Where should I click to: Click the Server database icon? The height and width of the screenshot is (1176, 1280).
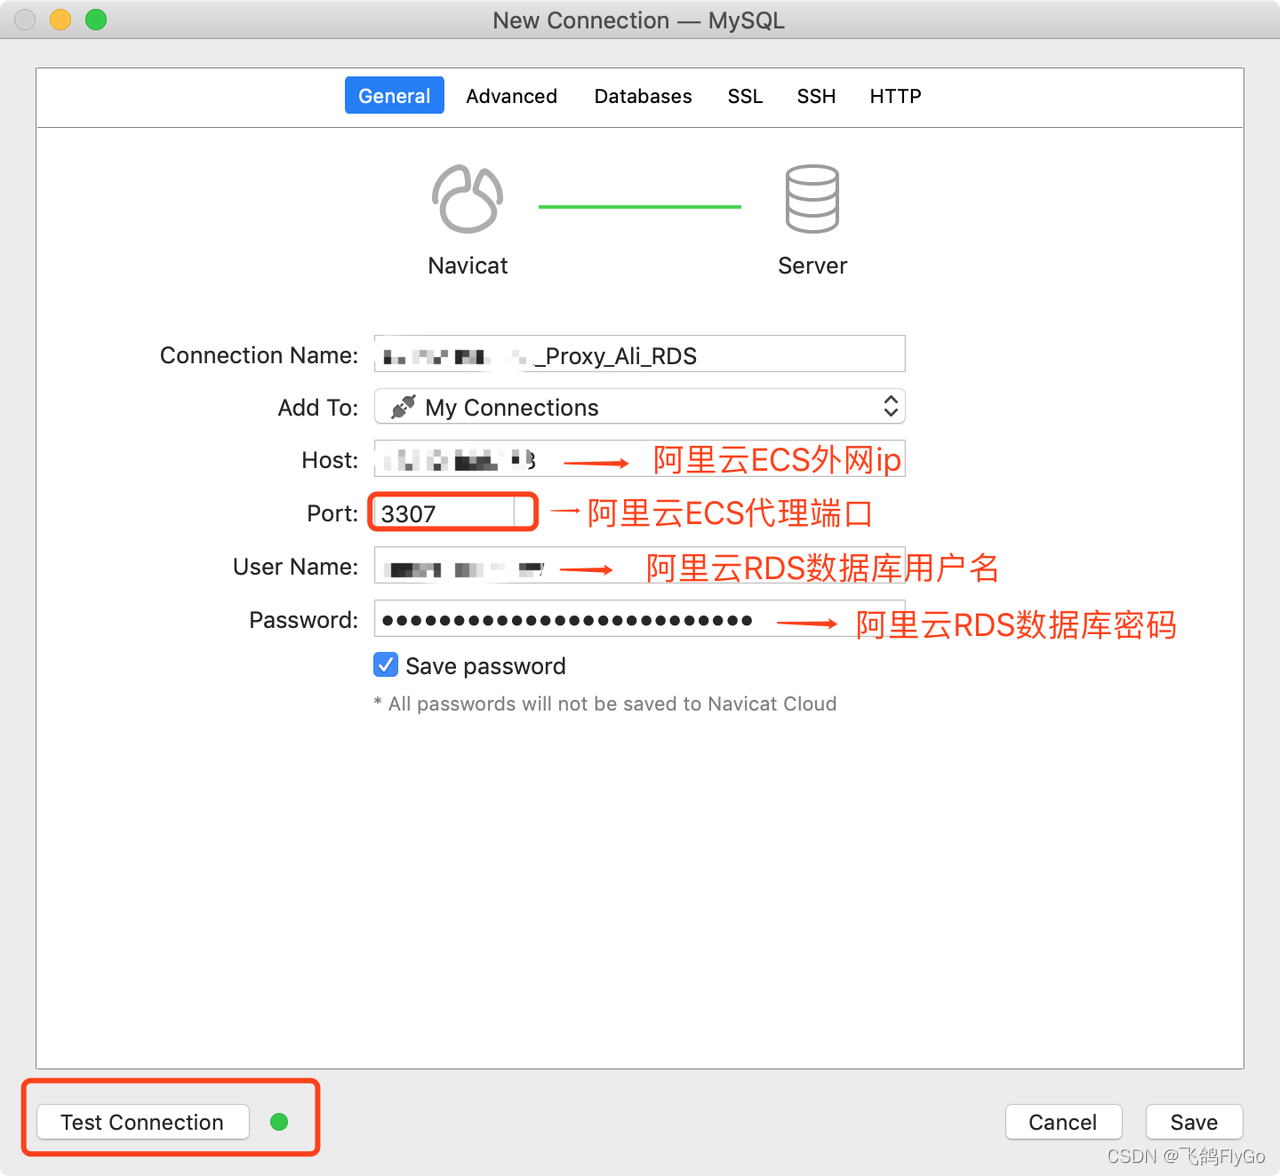pos(812,199)
